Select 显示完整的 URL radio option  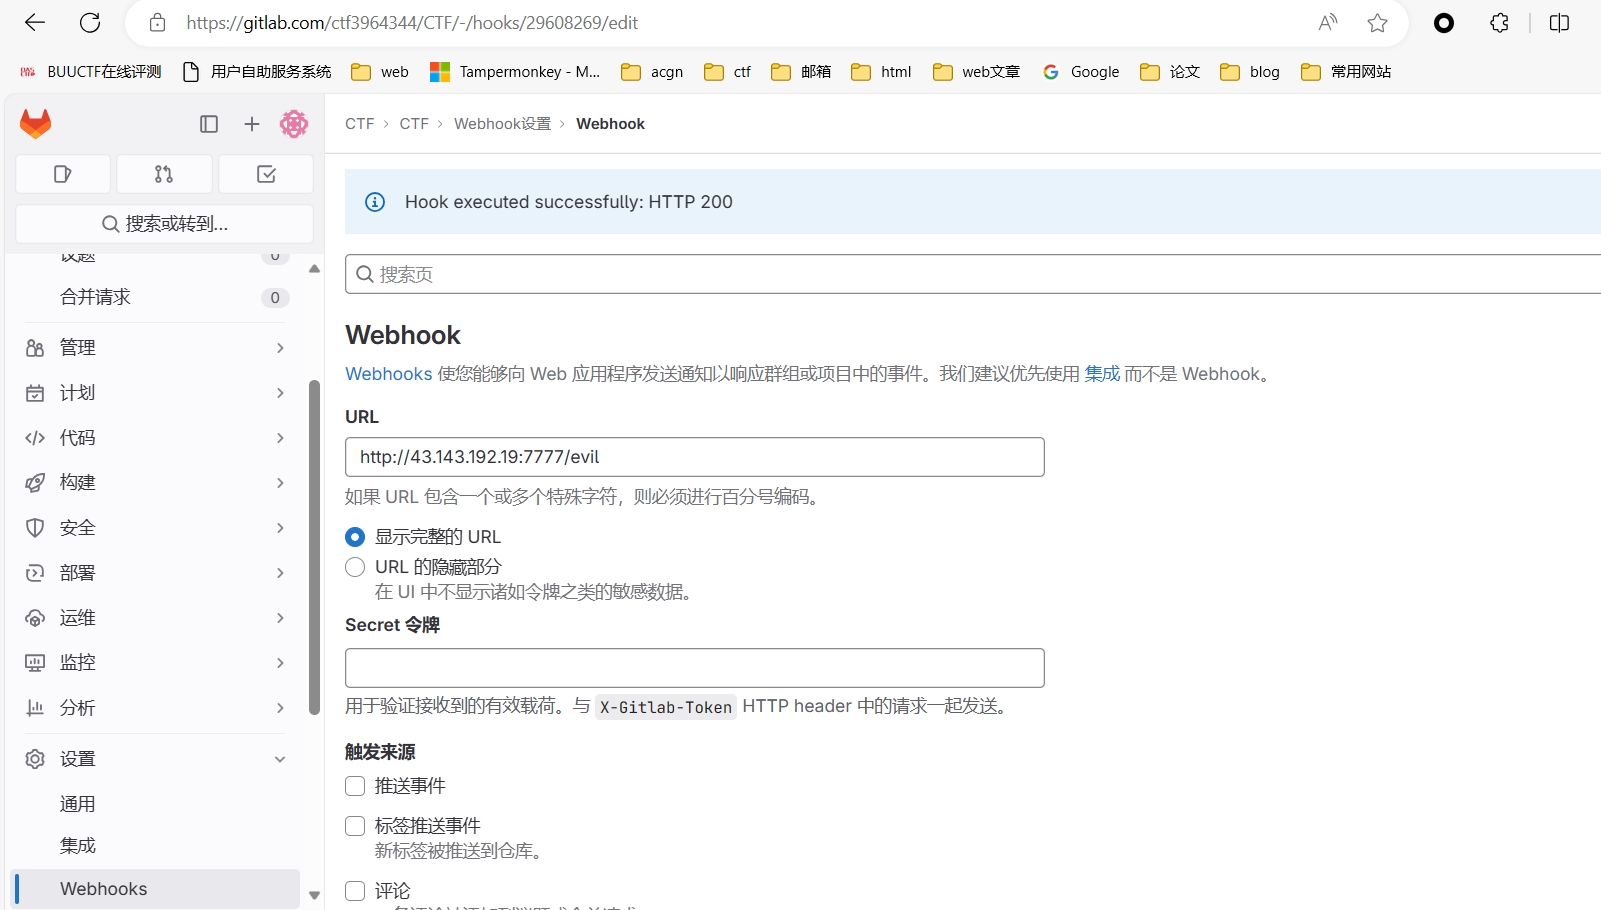355,537
